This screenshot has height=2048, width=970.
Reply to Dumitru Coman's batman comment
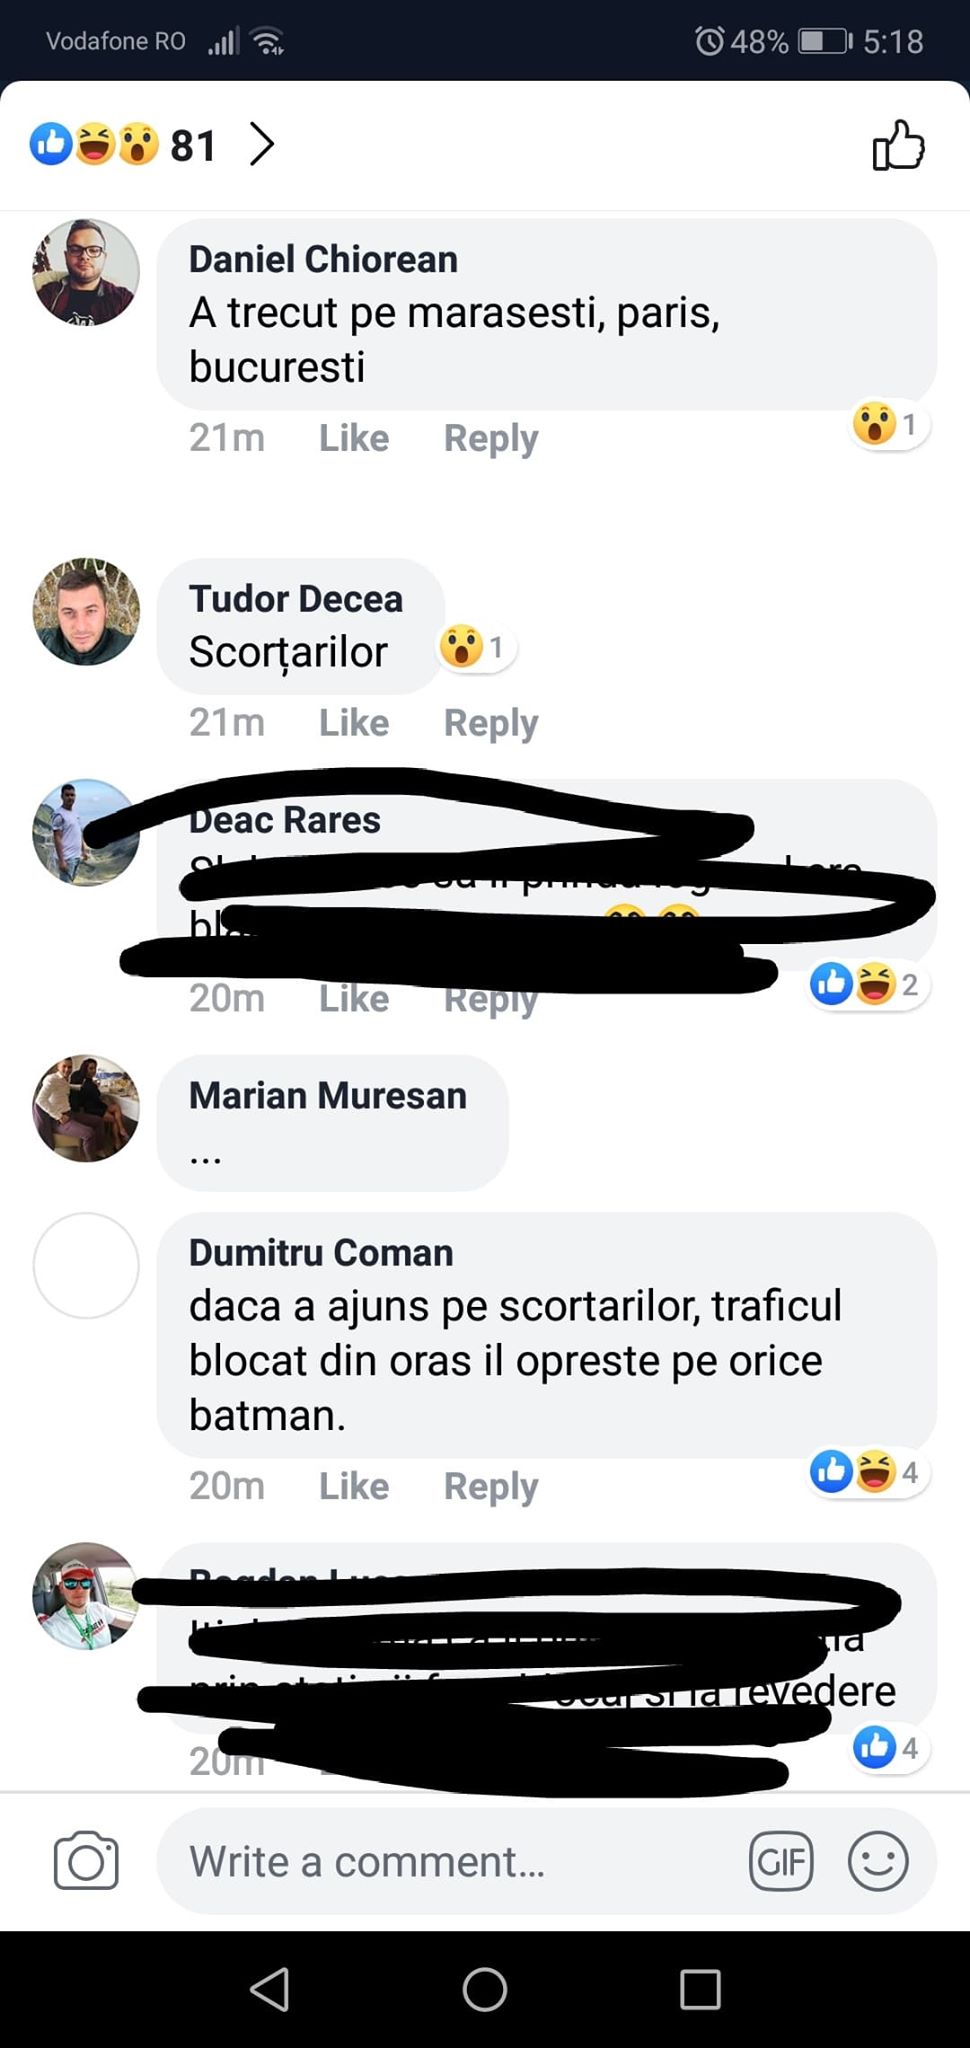[x=490, y=1486]
